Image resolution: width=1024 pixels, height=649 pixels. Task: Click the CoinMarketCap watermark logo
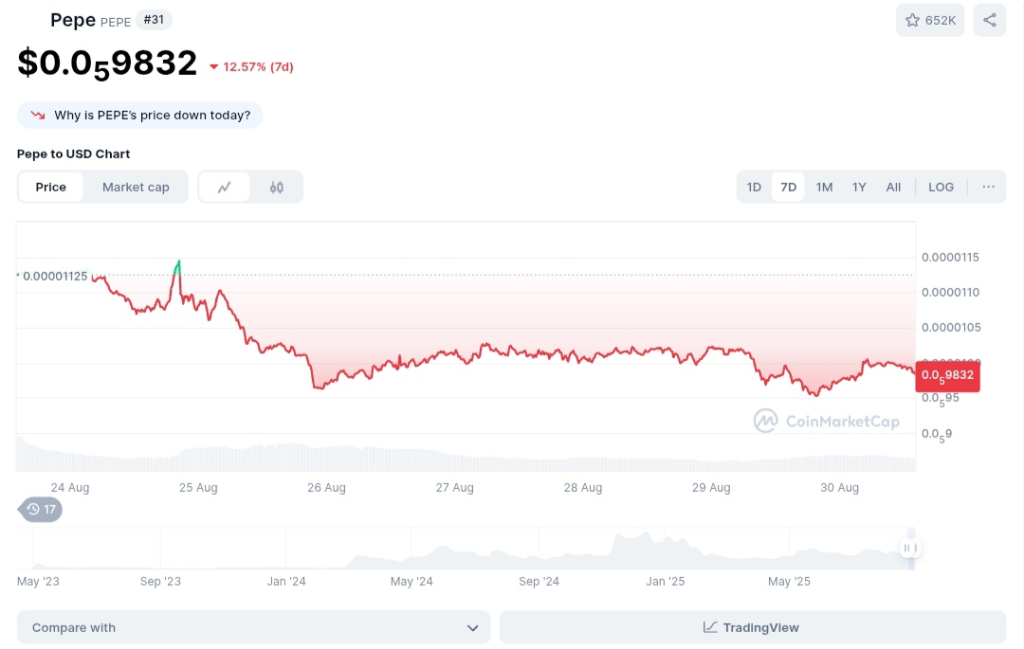pyautogui.click(x=765, y=421)
